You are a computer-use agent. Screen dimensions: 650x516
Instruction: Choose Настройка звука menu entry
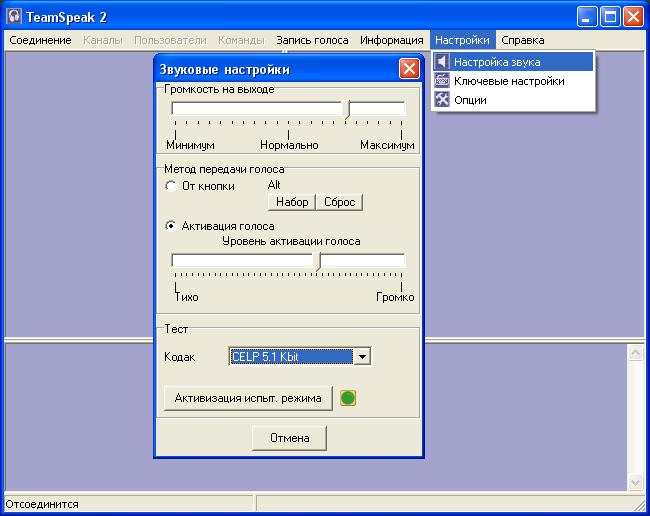pyautogui.click(x=513, y=62)
